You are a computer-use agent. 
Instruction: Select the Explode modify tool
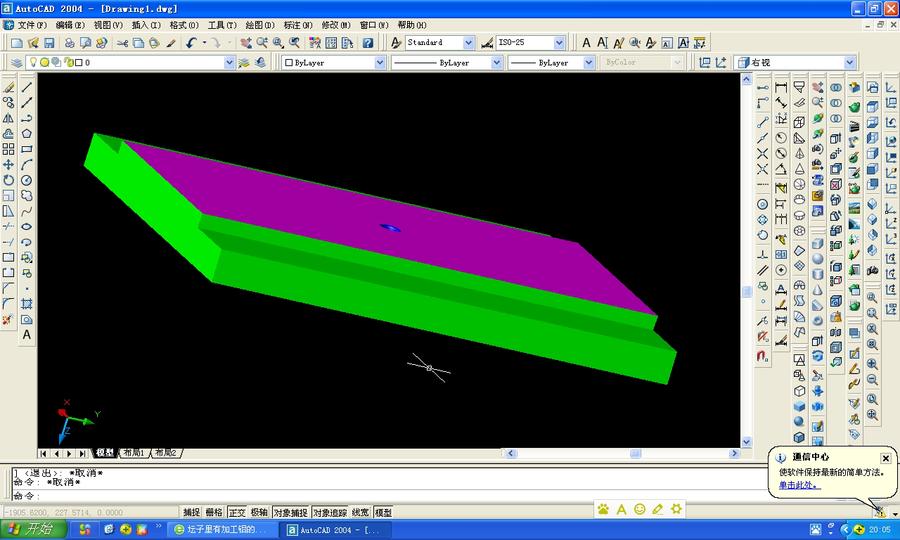[9, 320]
